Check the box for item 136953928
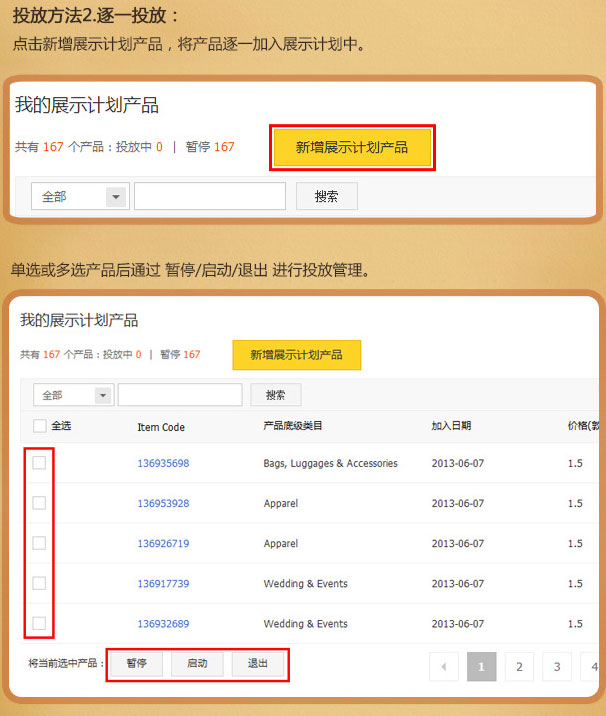The image size is (606, 716). 39,503
